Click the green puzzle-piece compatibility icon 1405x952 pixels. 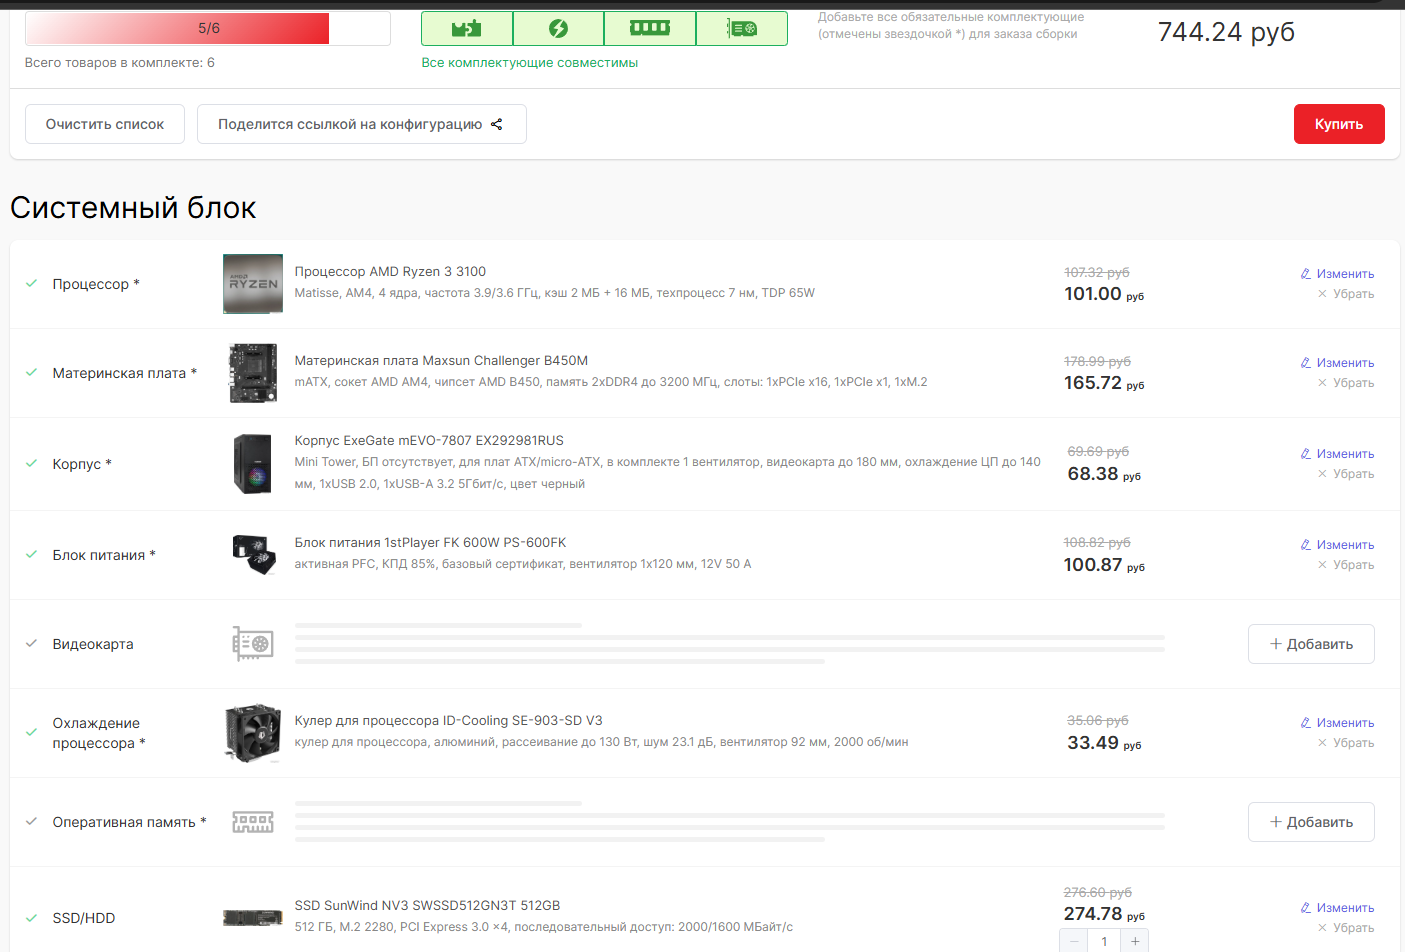pyautogui.click(x=467, y=29)
